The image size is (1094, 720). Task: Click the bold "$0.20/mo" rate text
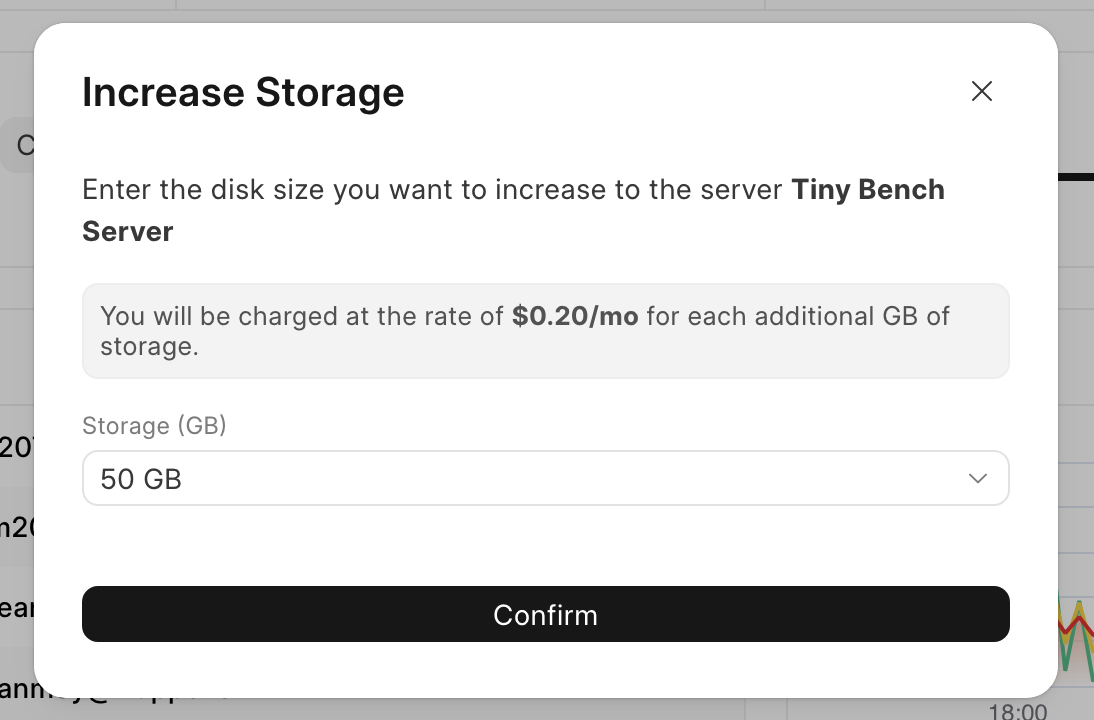[575, 317]
